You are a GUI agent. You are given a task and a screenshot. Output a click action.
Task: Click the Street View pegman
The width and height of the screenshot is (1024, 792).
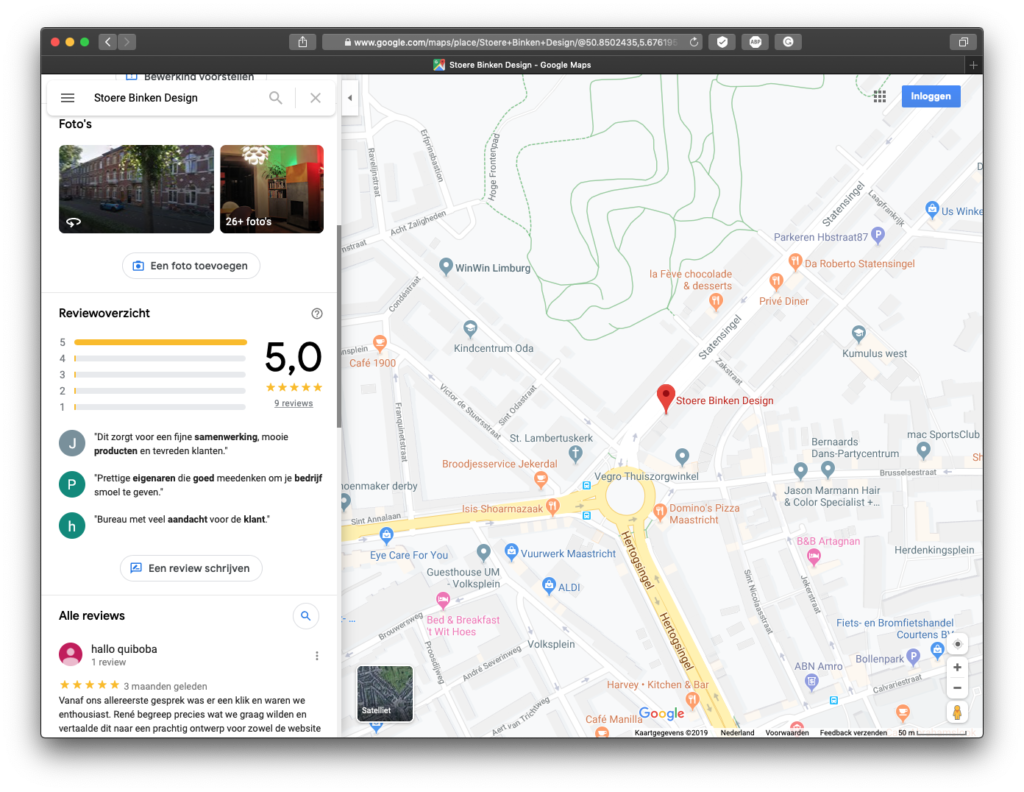click(957, 712)
